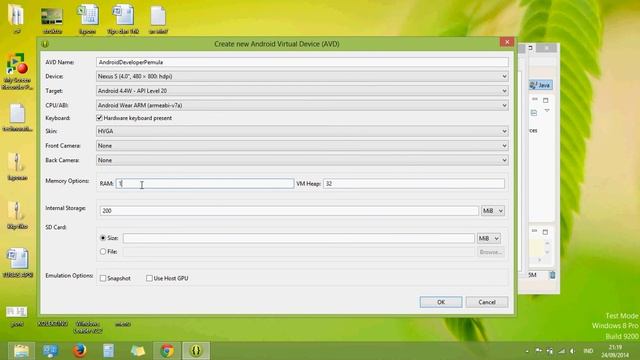
Task: Click the trash can icon in Eclipse status bar
Action: pos(552,275)
